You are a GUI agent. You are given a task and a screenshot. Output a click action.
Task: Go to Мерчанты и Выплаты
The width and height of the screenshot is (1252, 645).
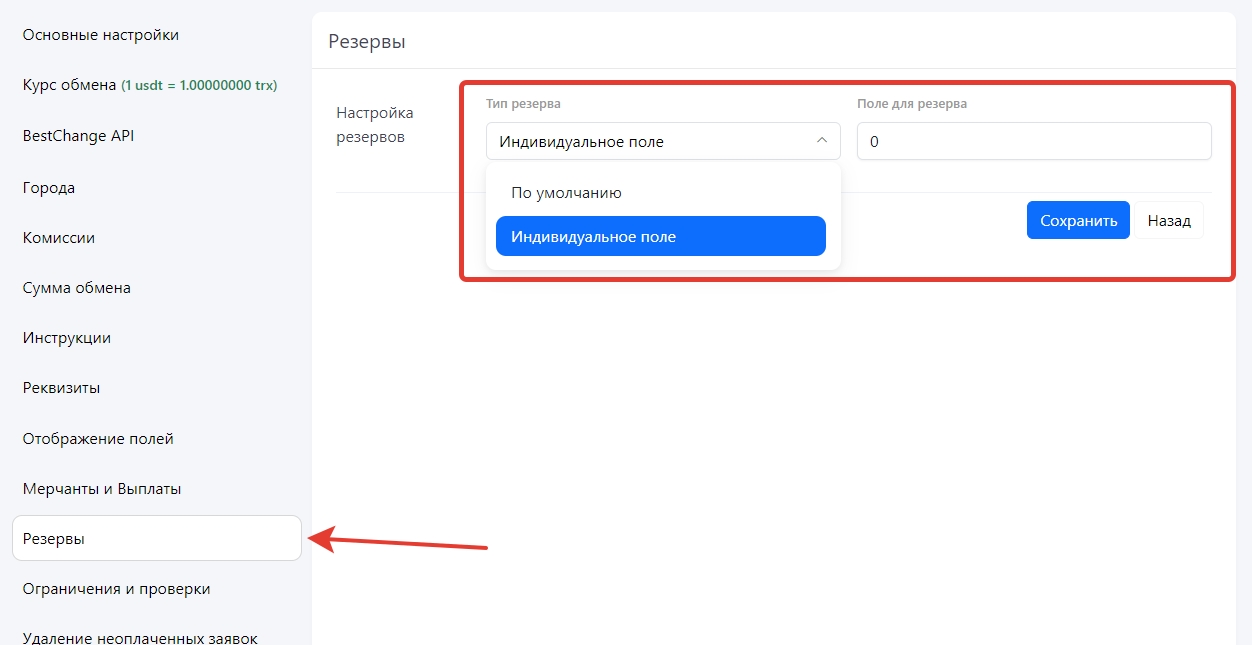pos(102,489)
